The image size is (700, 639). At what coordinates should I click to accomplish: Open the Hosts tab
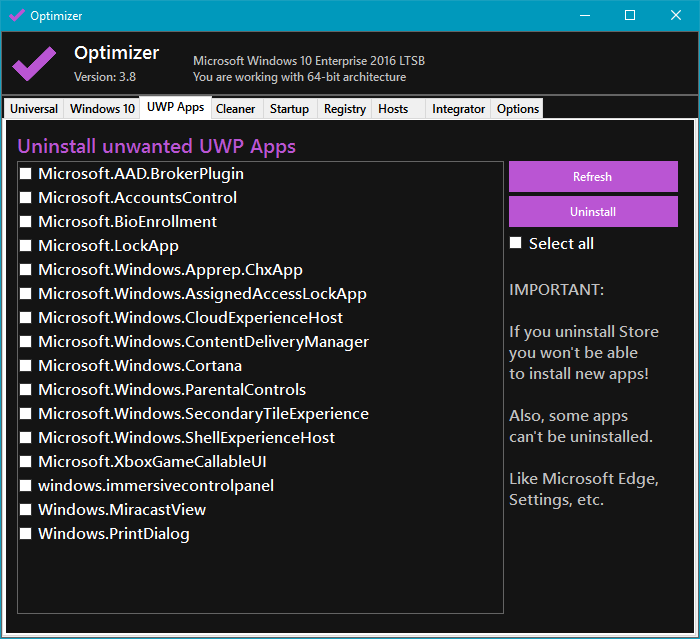click(x=393, y=109)
